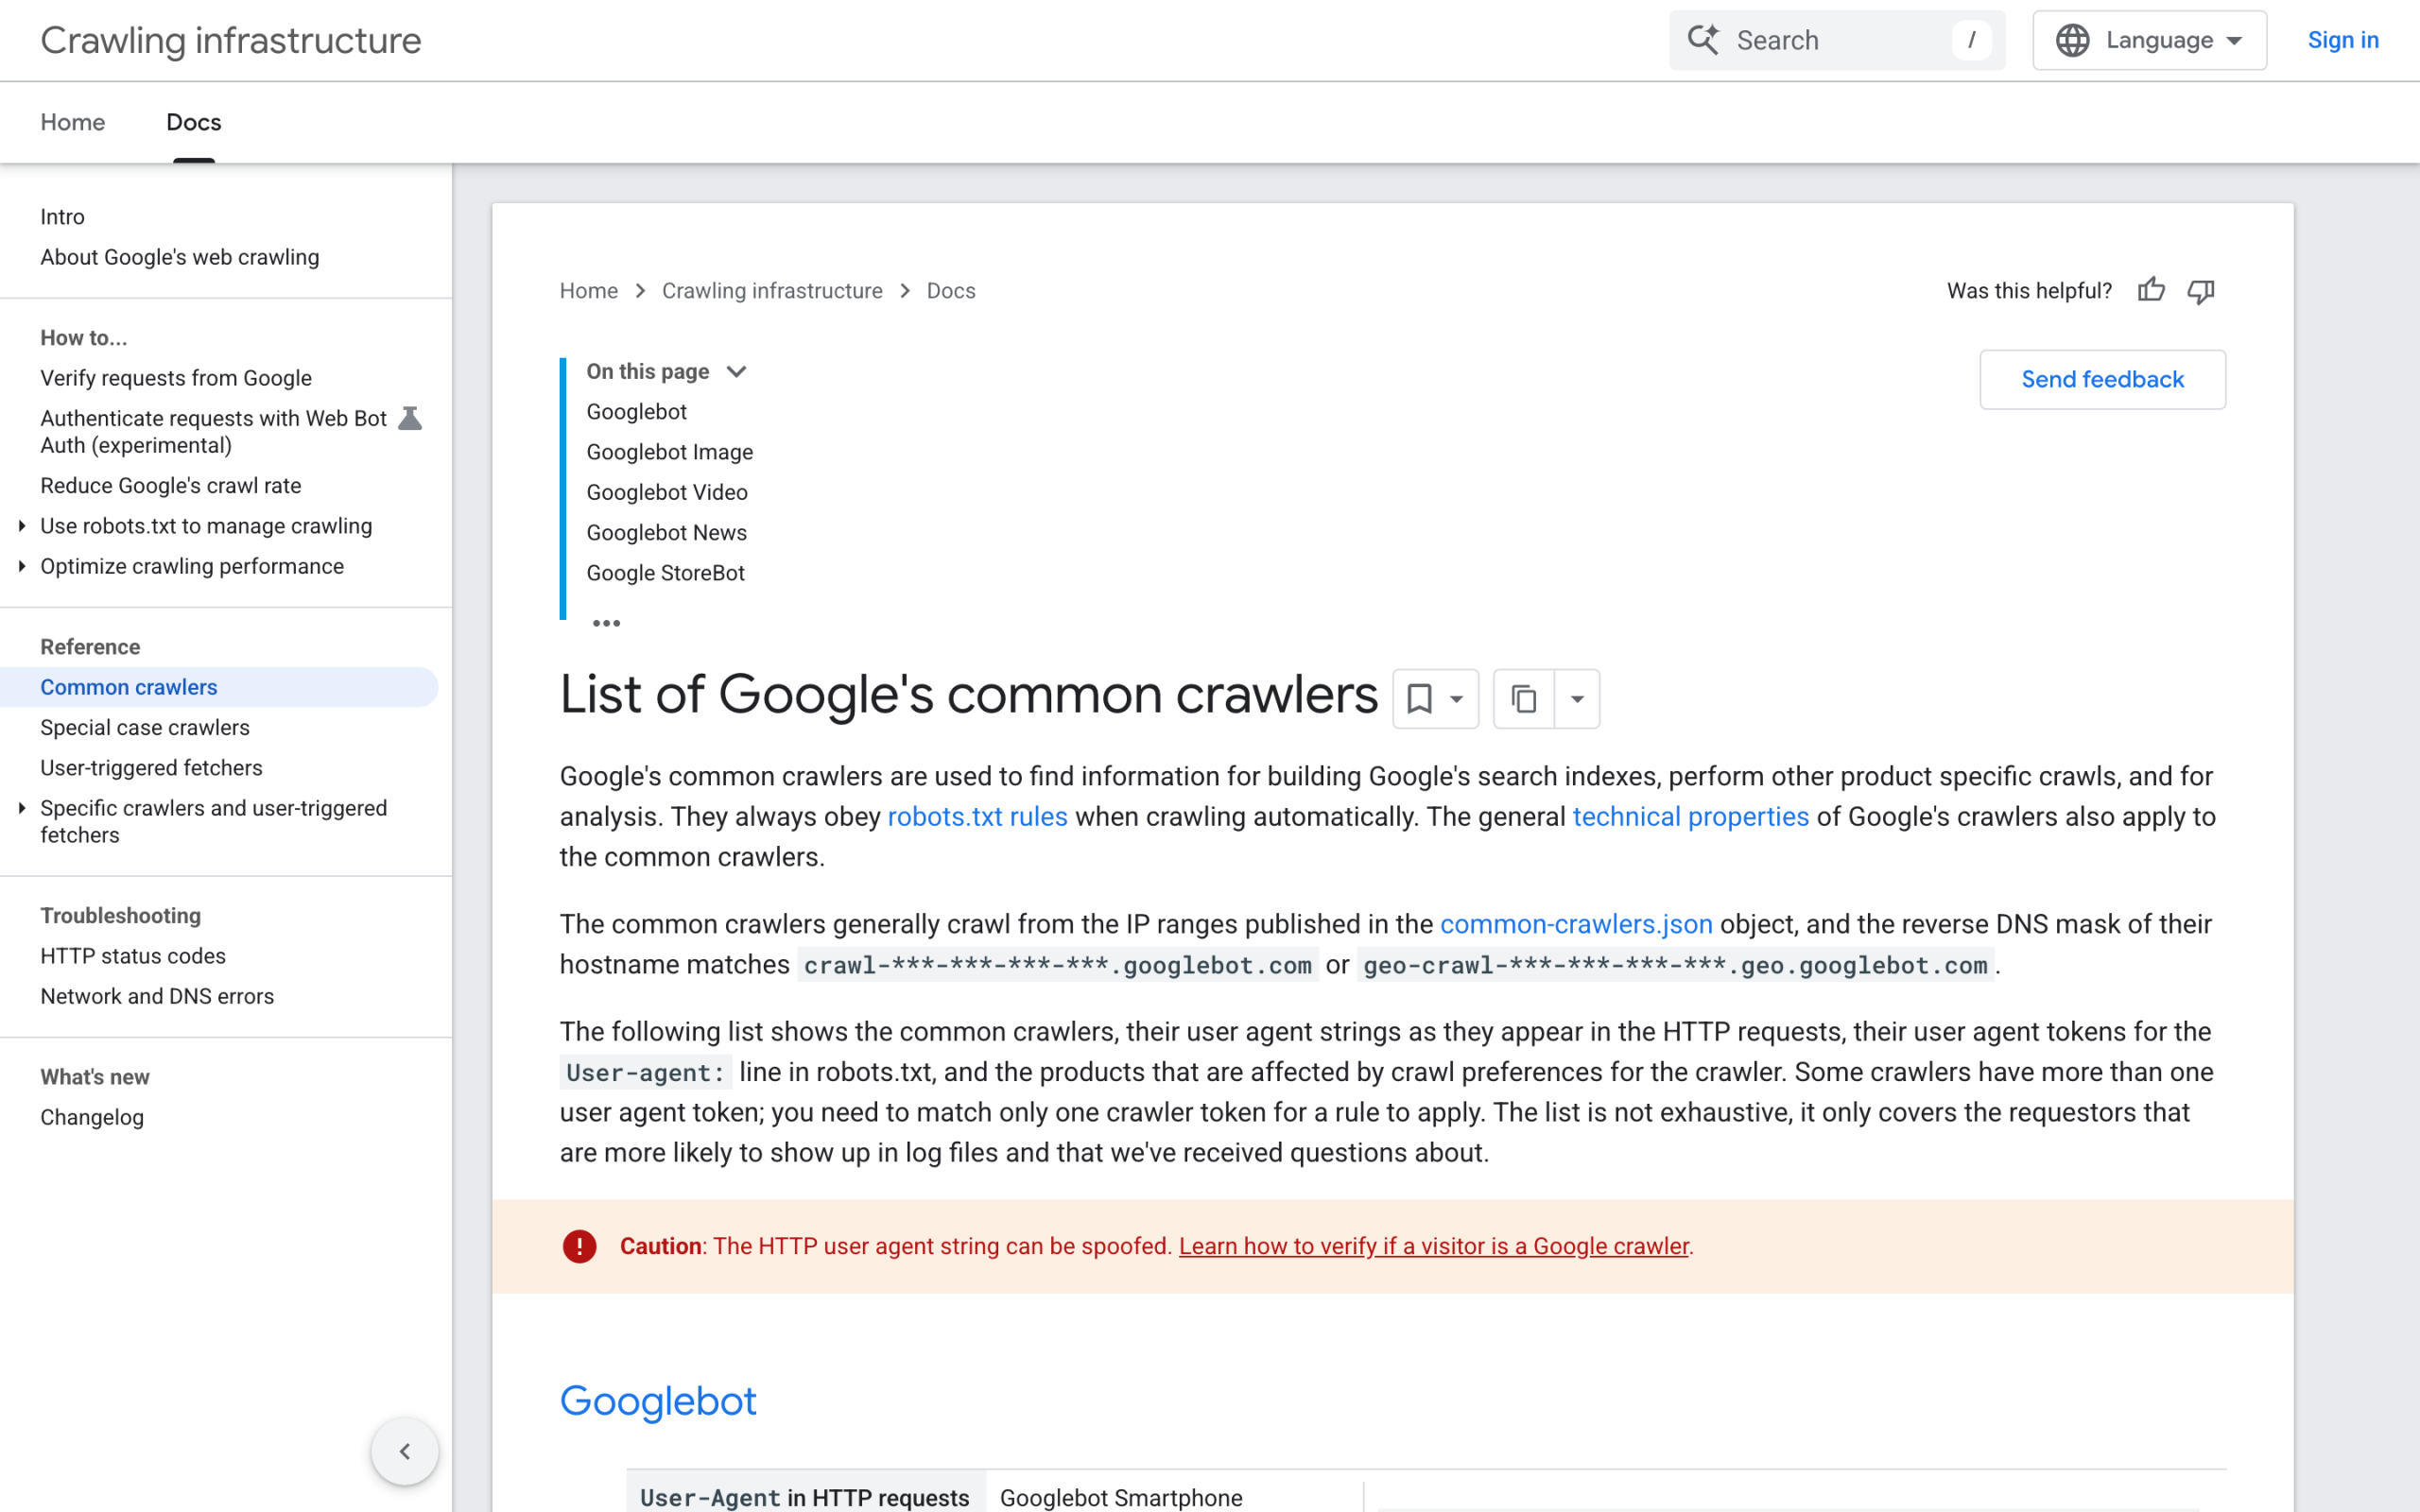The width and height of the screenshot is (2420, 1512).
Task: Open About Google's web crawling
Action: click(x=180, y=257)
